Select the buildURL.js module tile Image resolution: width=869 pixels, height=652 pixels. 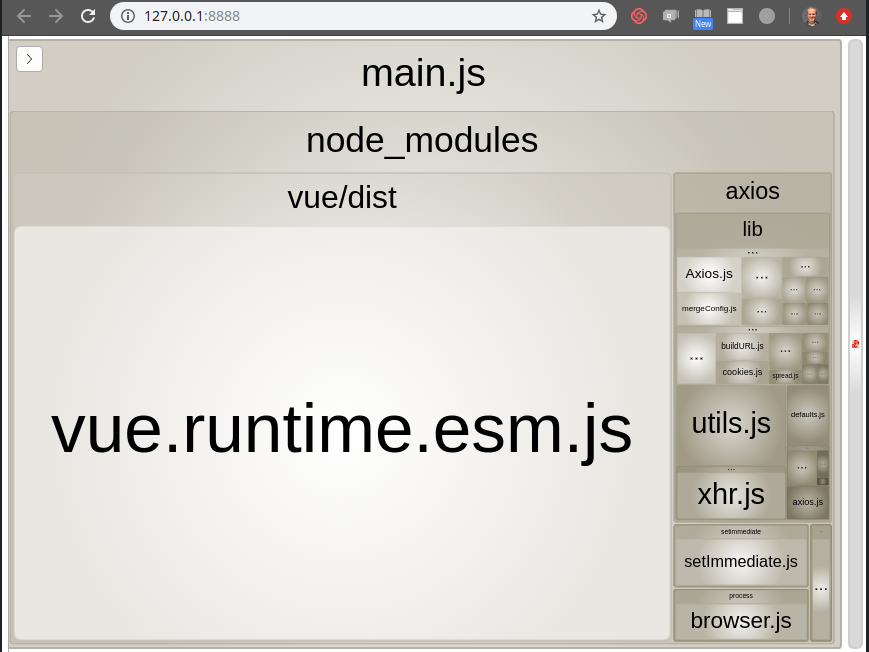point(742,345)
